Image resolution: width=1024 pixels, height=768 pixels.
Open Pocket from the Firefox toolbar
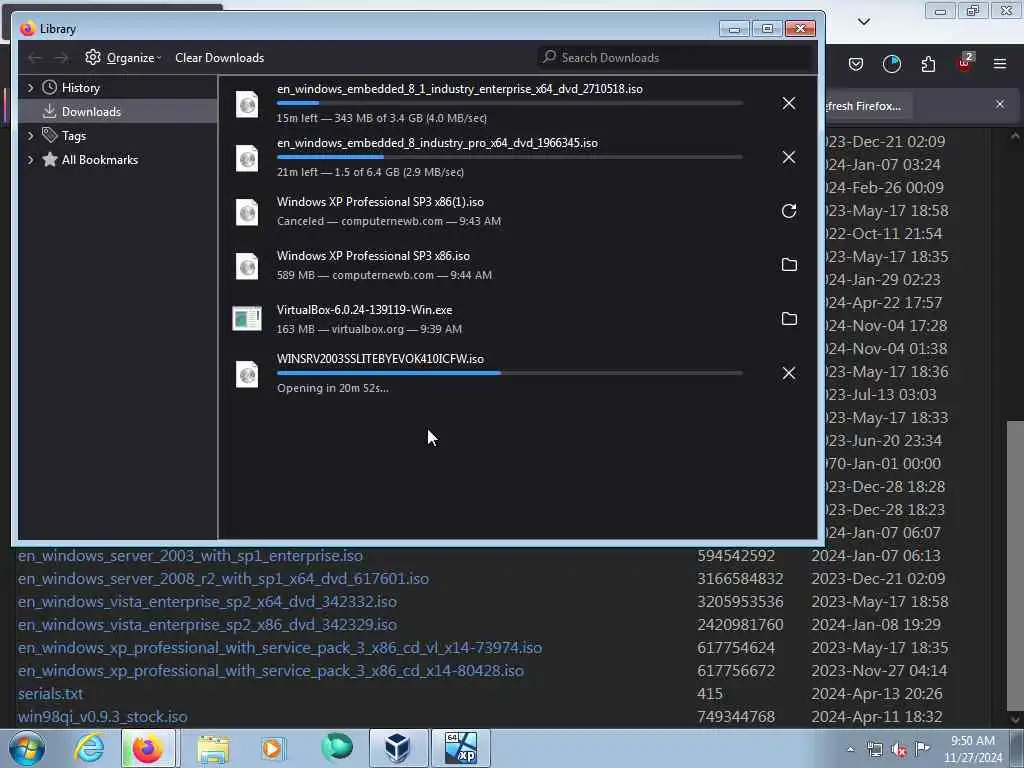pyautogui.click(x=856, y=64)
